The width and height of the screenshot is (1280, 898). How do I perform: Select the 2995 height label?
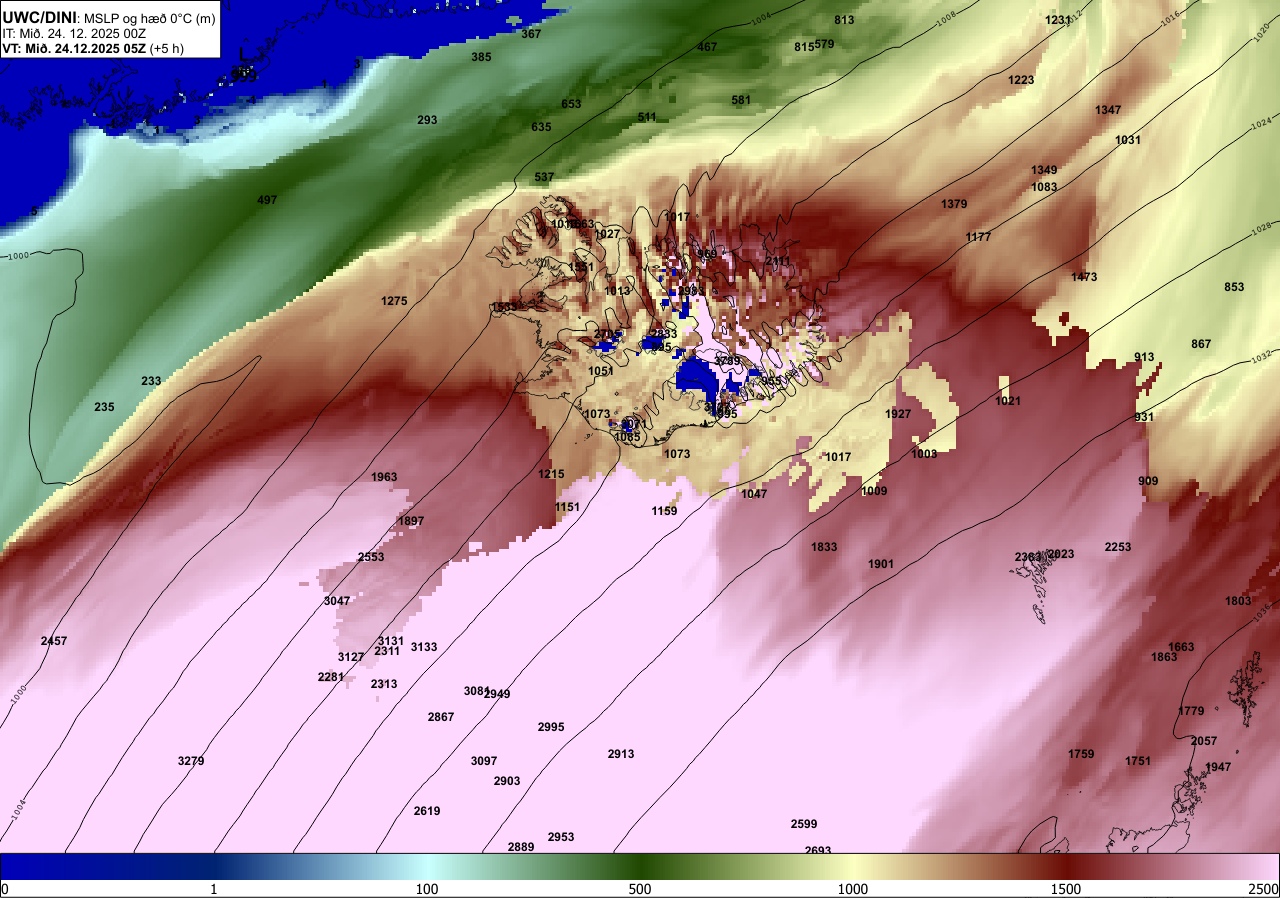(x=551, y=727)
